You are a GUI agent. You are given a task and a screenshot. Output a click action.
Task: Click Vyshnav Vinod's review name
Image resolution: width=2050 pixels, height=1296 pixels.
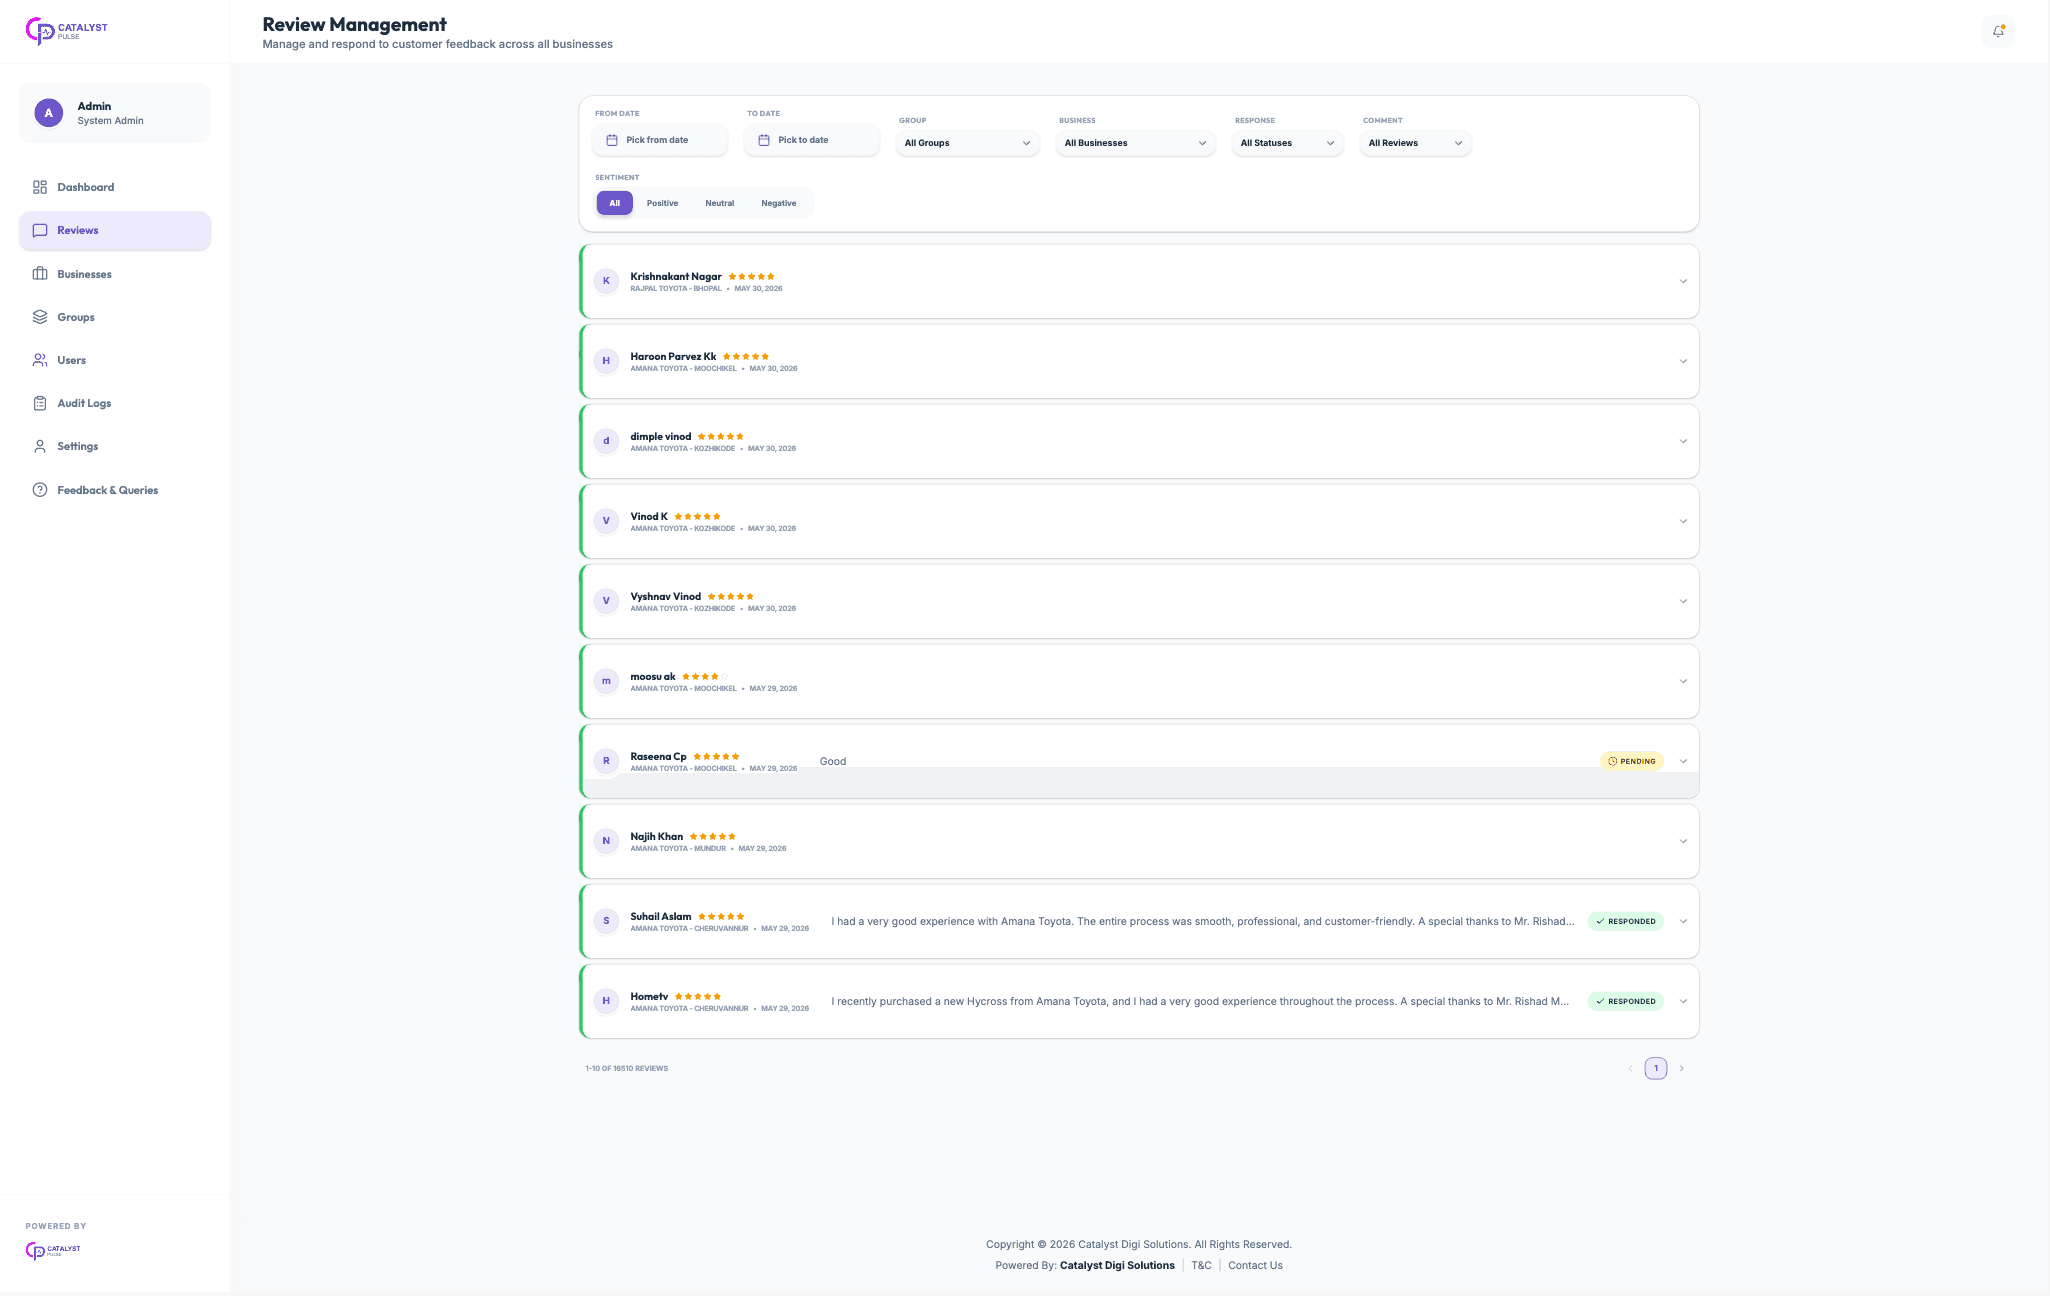click(666, 596)
